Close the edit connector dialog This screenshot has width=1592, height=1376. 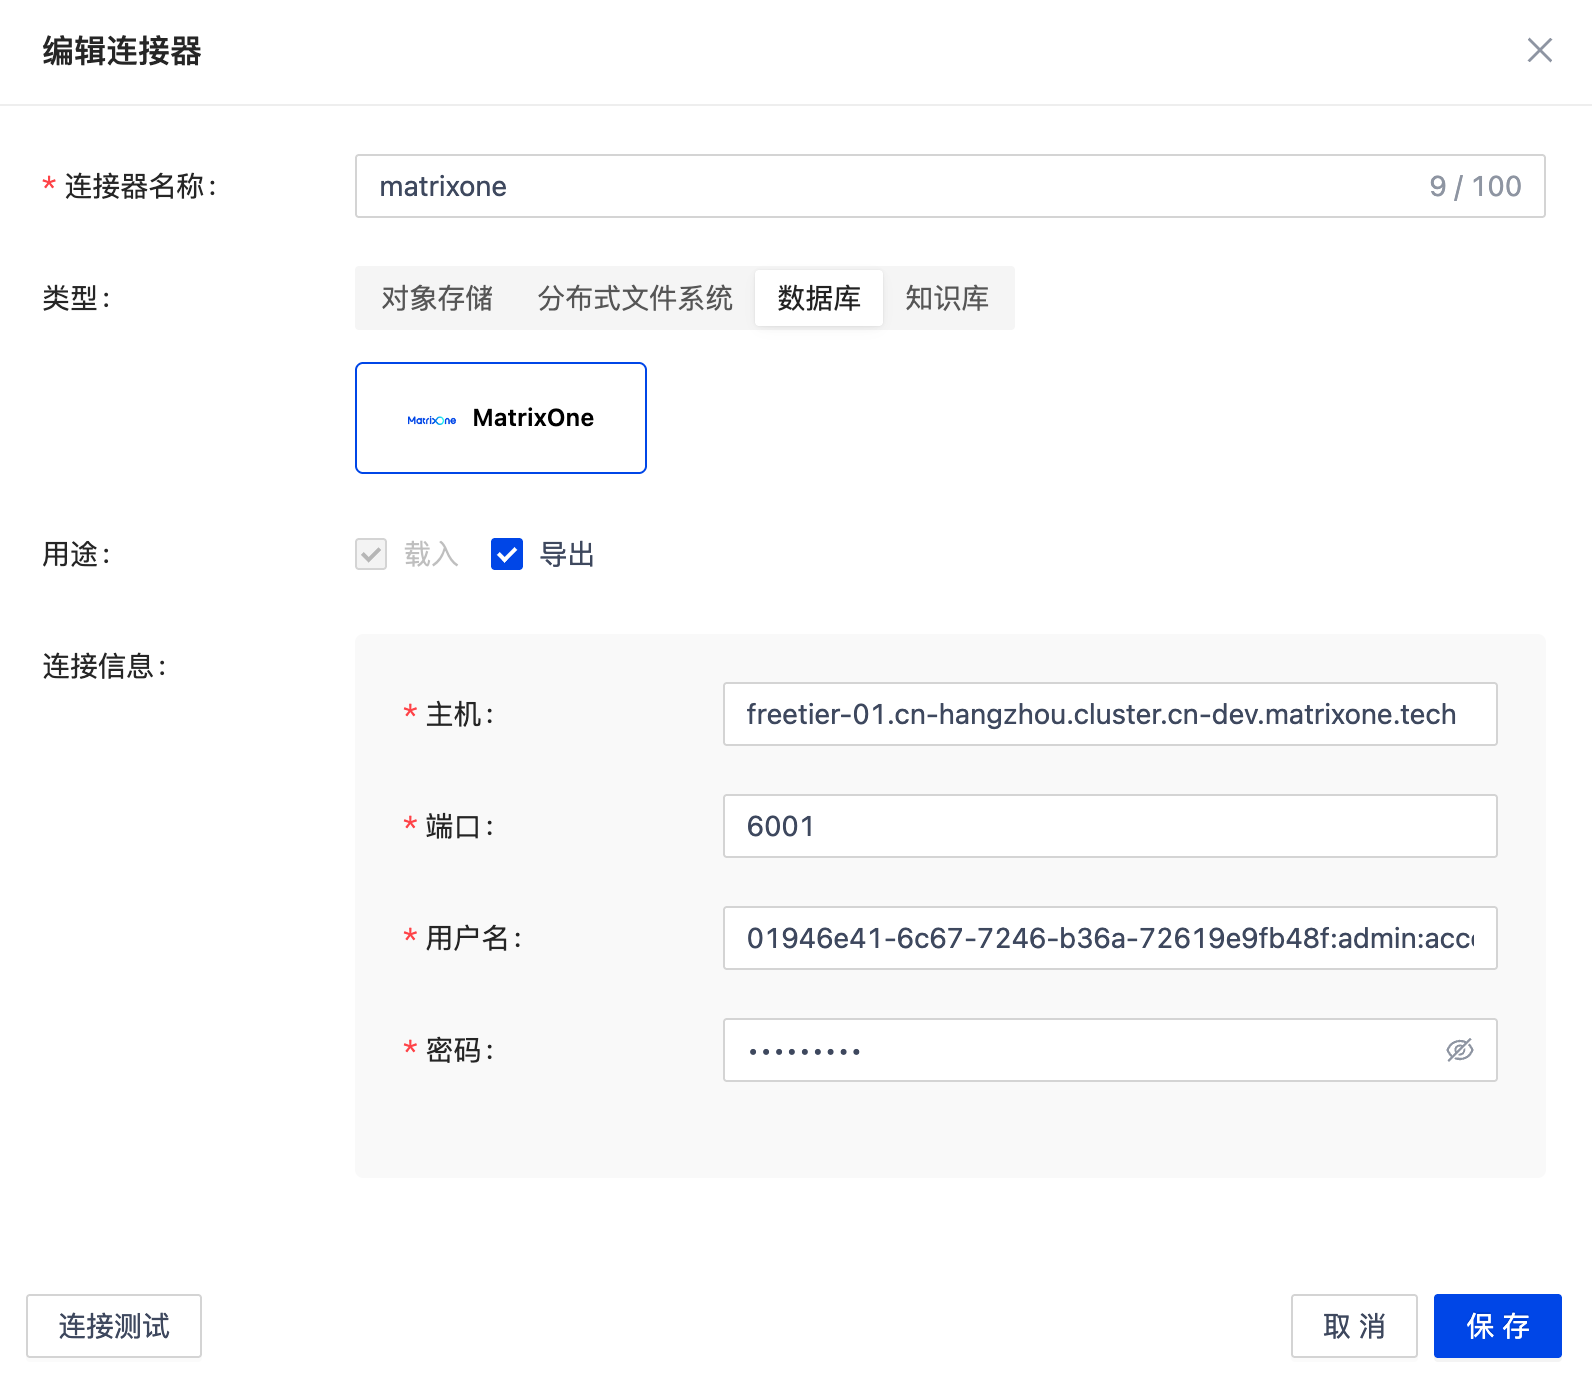1539,50
